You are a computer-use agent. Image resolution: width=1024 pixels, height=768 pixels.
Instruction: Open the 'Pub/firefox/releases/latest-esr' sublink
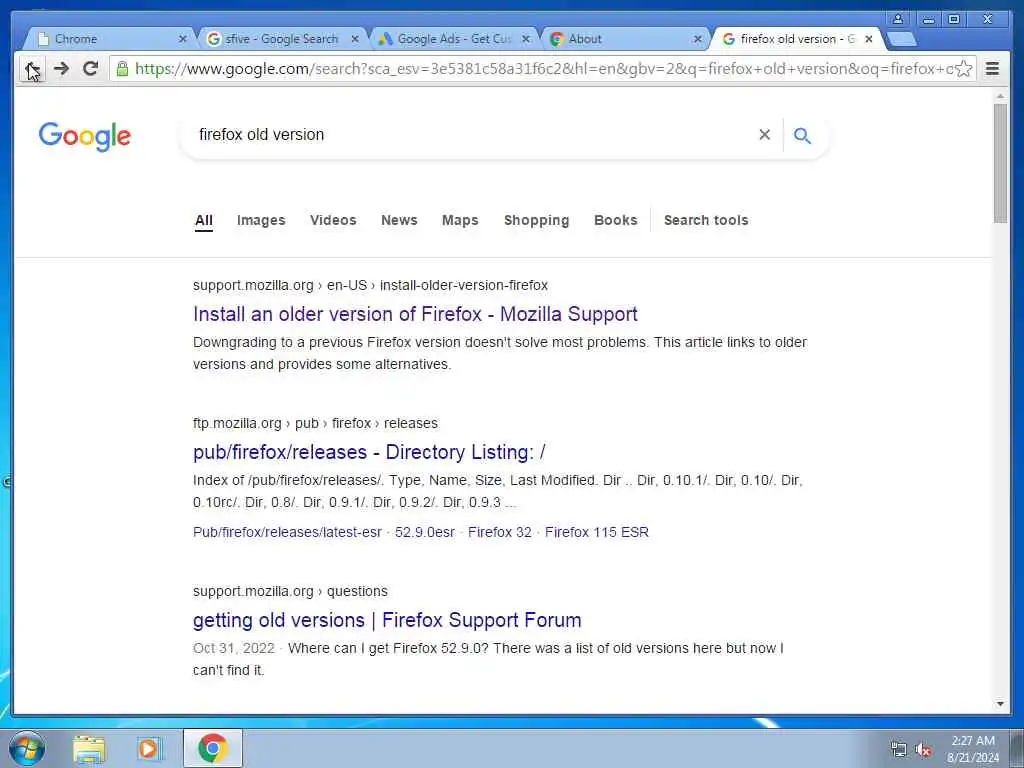[x=287, y=532]
